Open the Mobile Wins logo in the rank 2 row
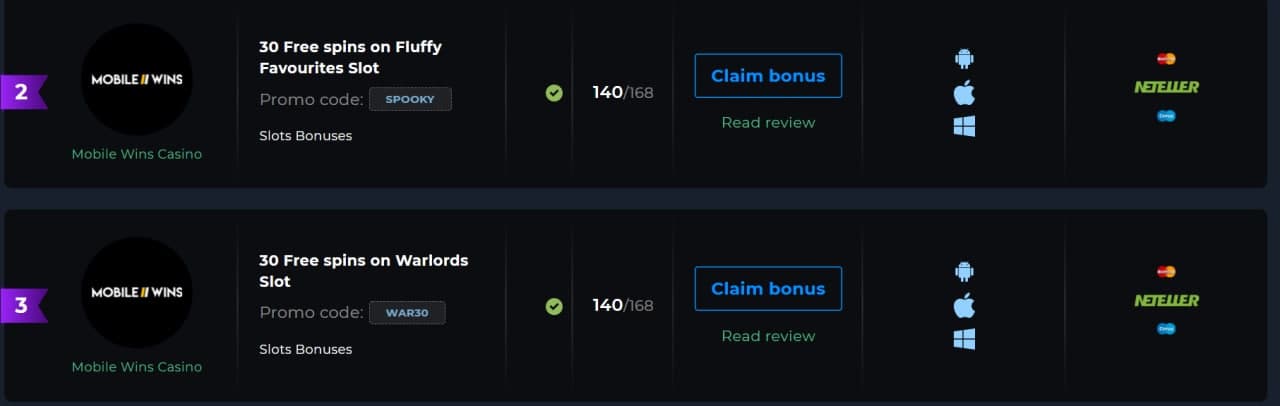Screen dimensions: 1280x406 (x=137, y=79)
